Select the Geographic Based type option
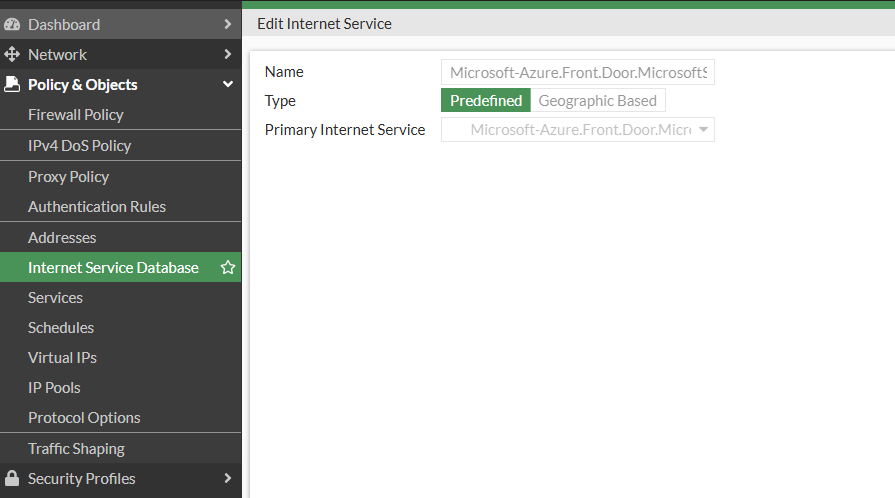Viewport: 895px width, 498px height. pyautogui.click(x=597, y=100)
